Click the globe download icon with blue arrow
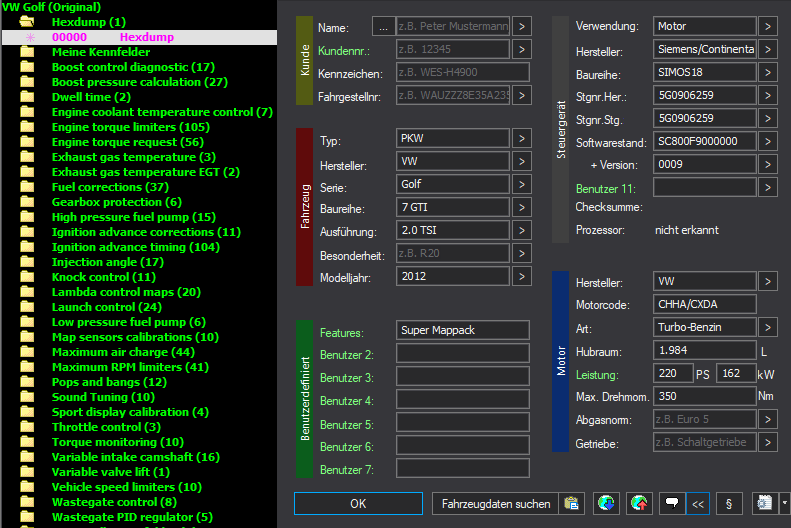Viewport: 791px width, 528px height. [606, 503]
